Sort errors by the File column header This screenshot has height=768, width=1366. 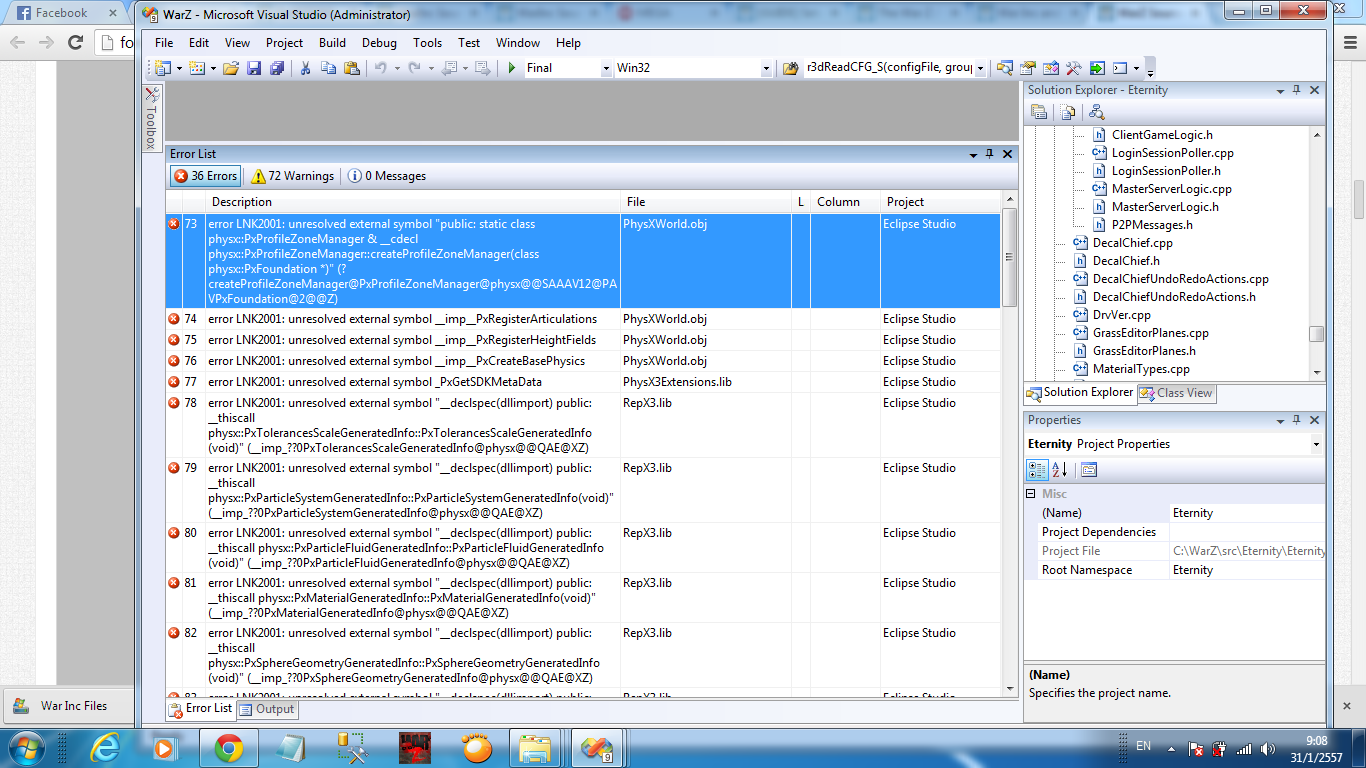(706, 202)
